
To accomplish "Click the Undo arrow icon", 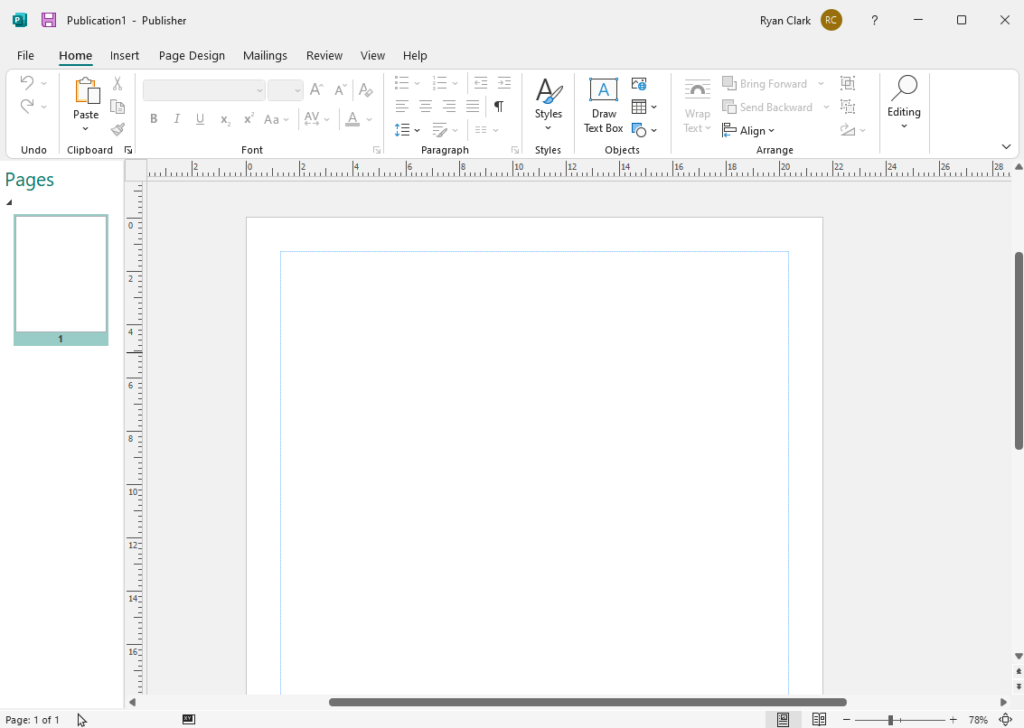I will tap(27, 83).
